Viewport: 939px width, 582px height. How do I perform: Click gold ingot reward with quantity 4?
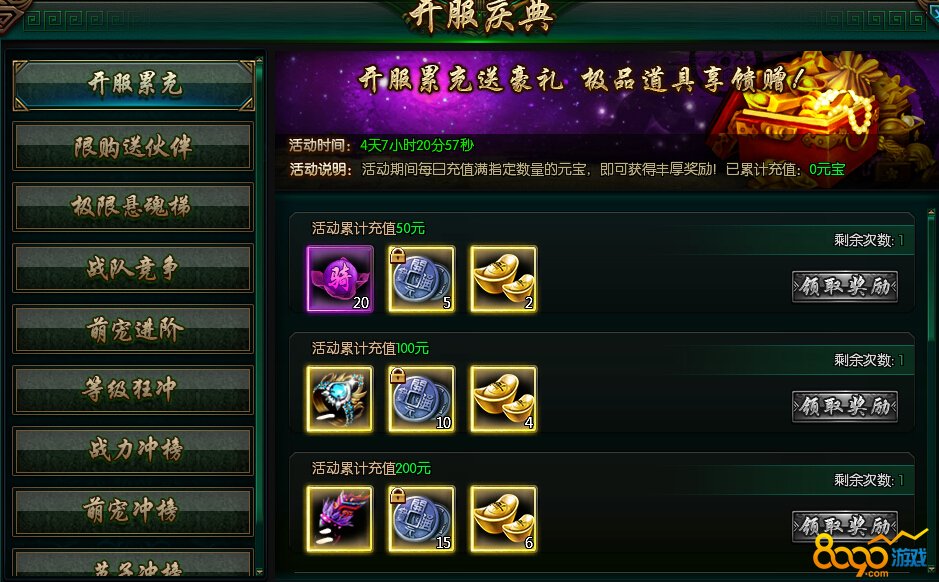[503, 399]
